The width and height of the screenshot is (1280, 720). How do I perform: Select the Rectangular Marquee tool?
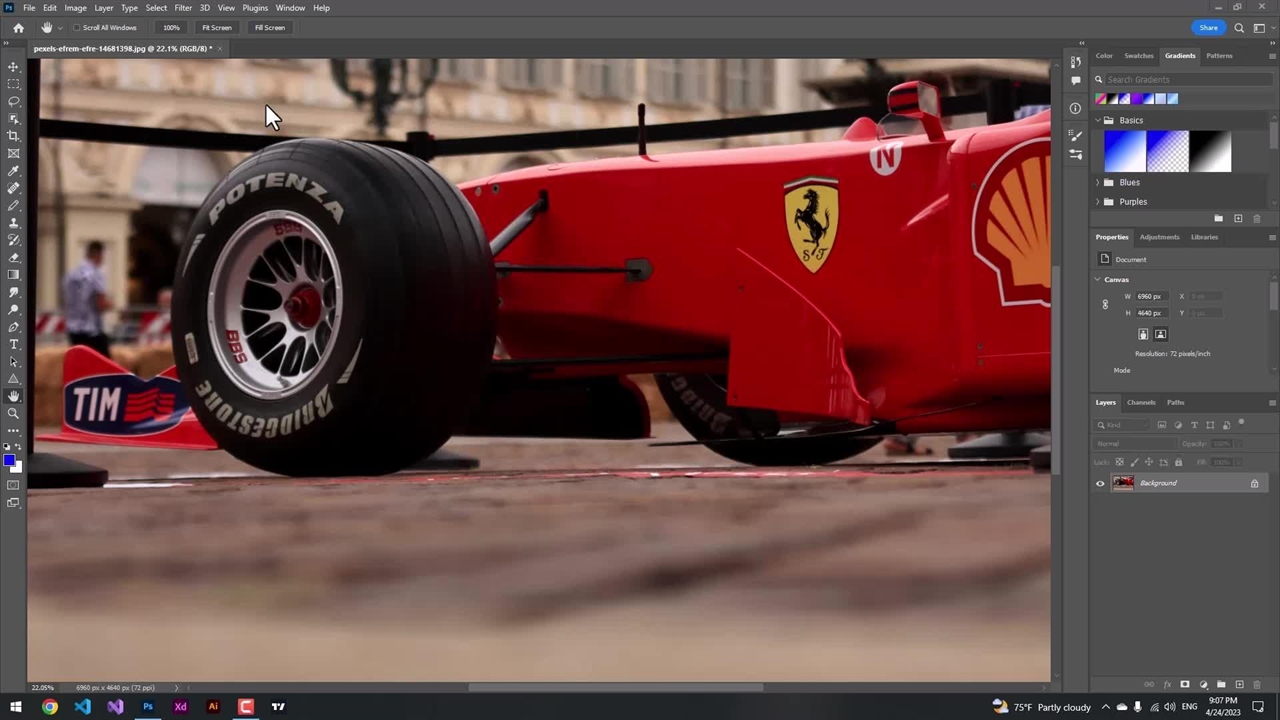(x=13, y=84)
